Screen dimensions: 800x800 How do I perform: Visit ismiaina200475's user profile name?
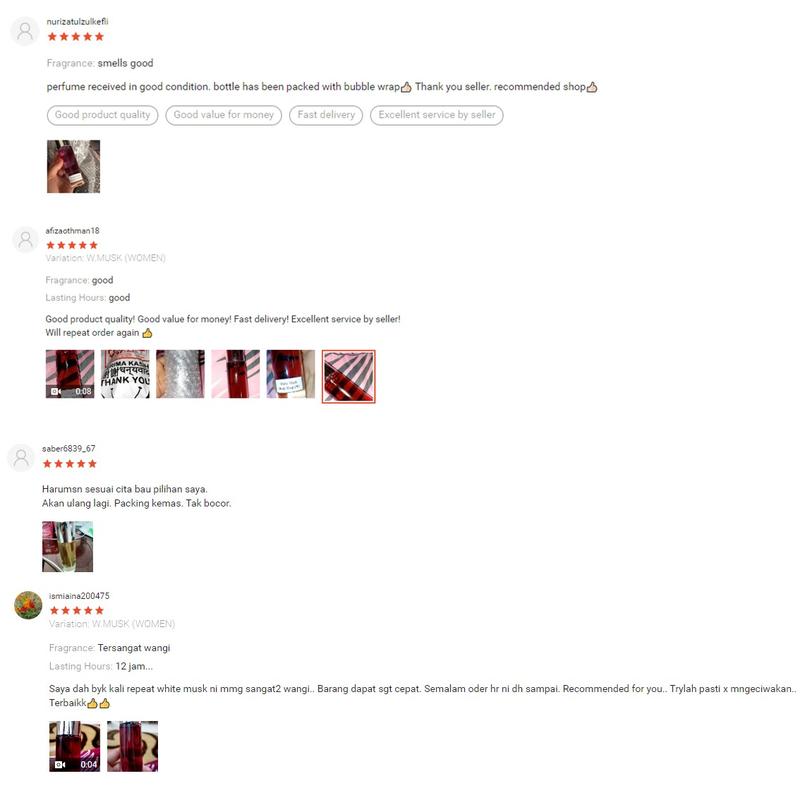pos(79,596)
